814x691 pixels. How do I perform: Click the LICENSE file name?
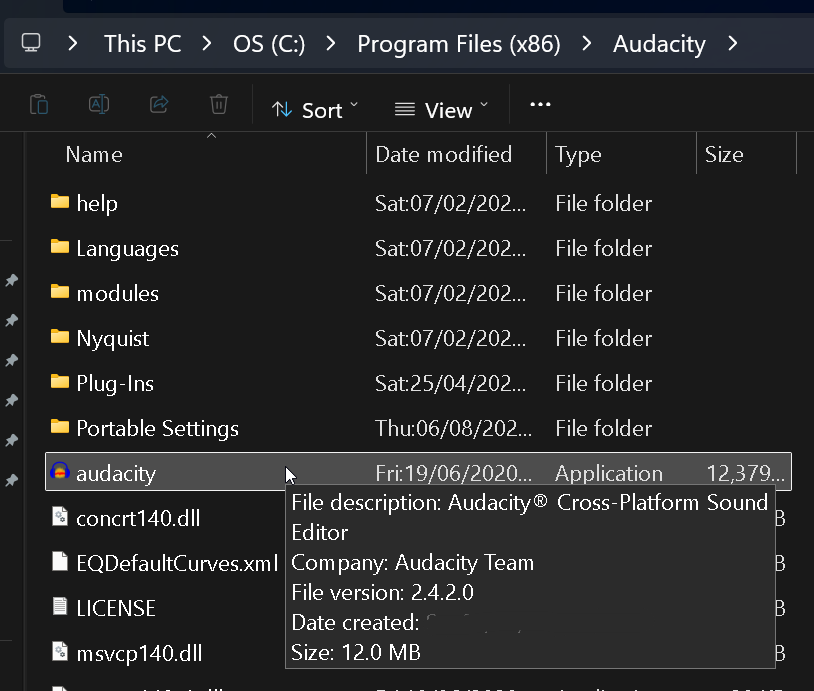[x=116, y=608]
